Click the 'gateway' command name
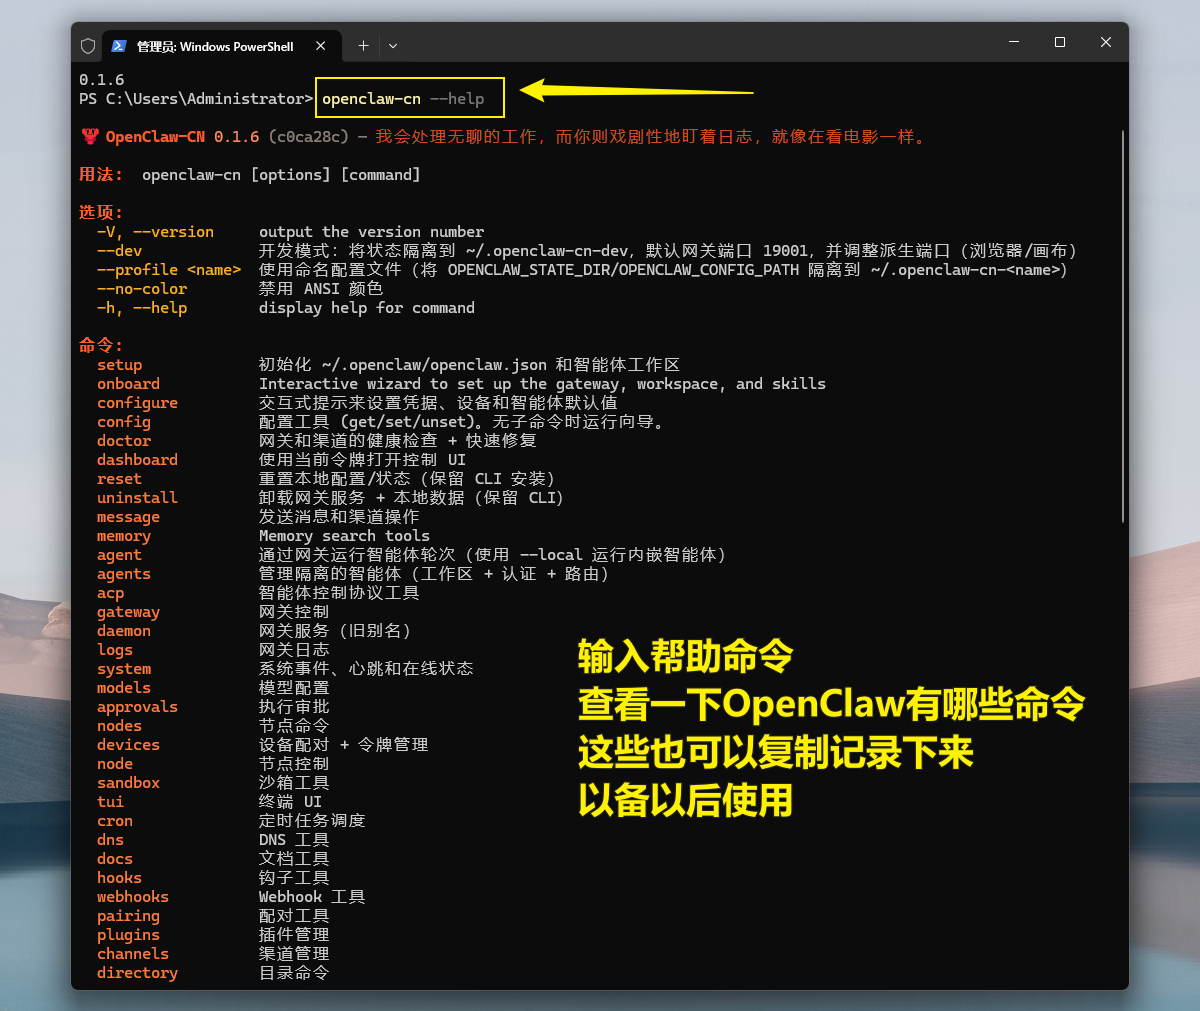 point(128,612)
